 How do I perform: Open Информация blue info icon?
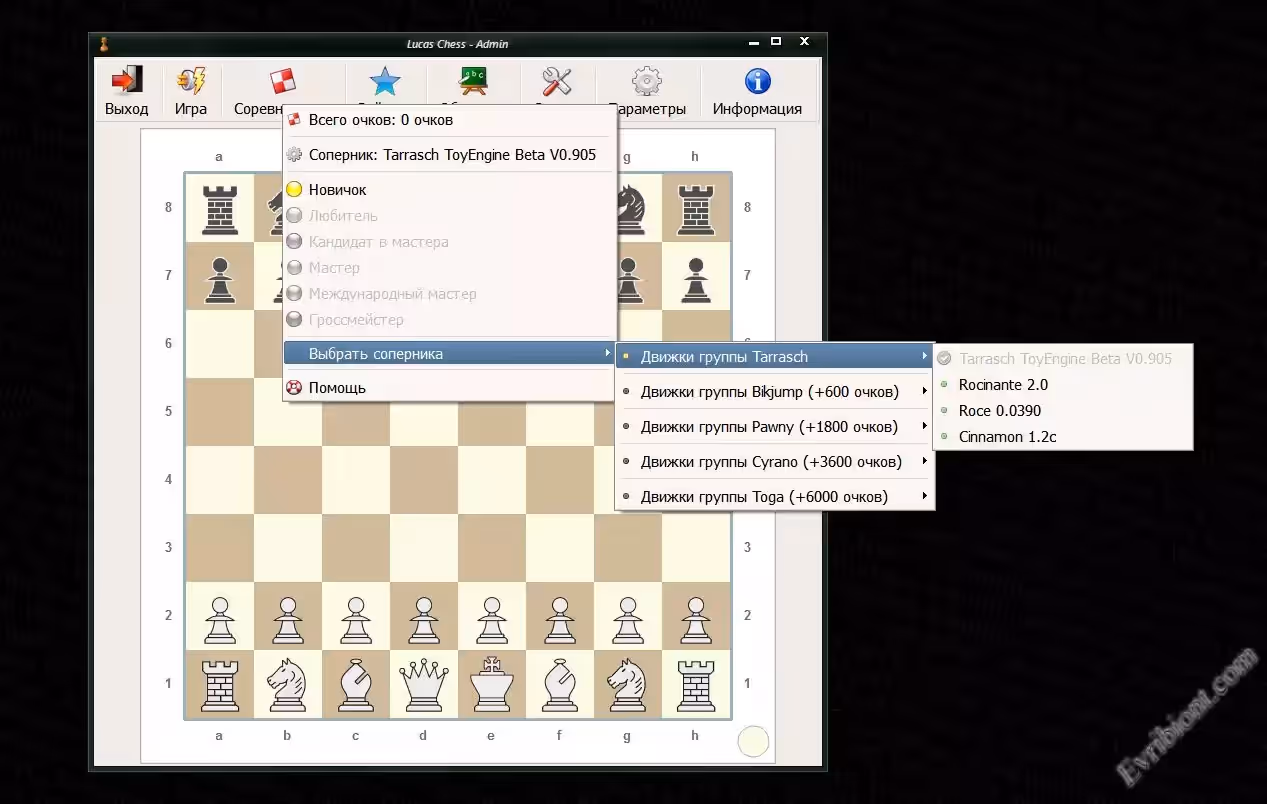757,82
